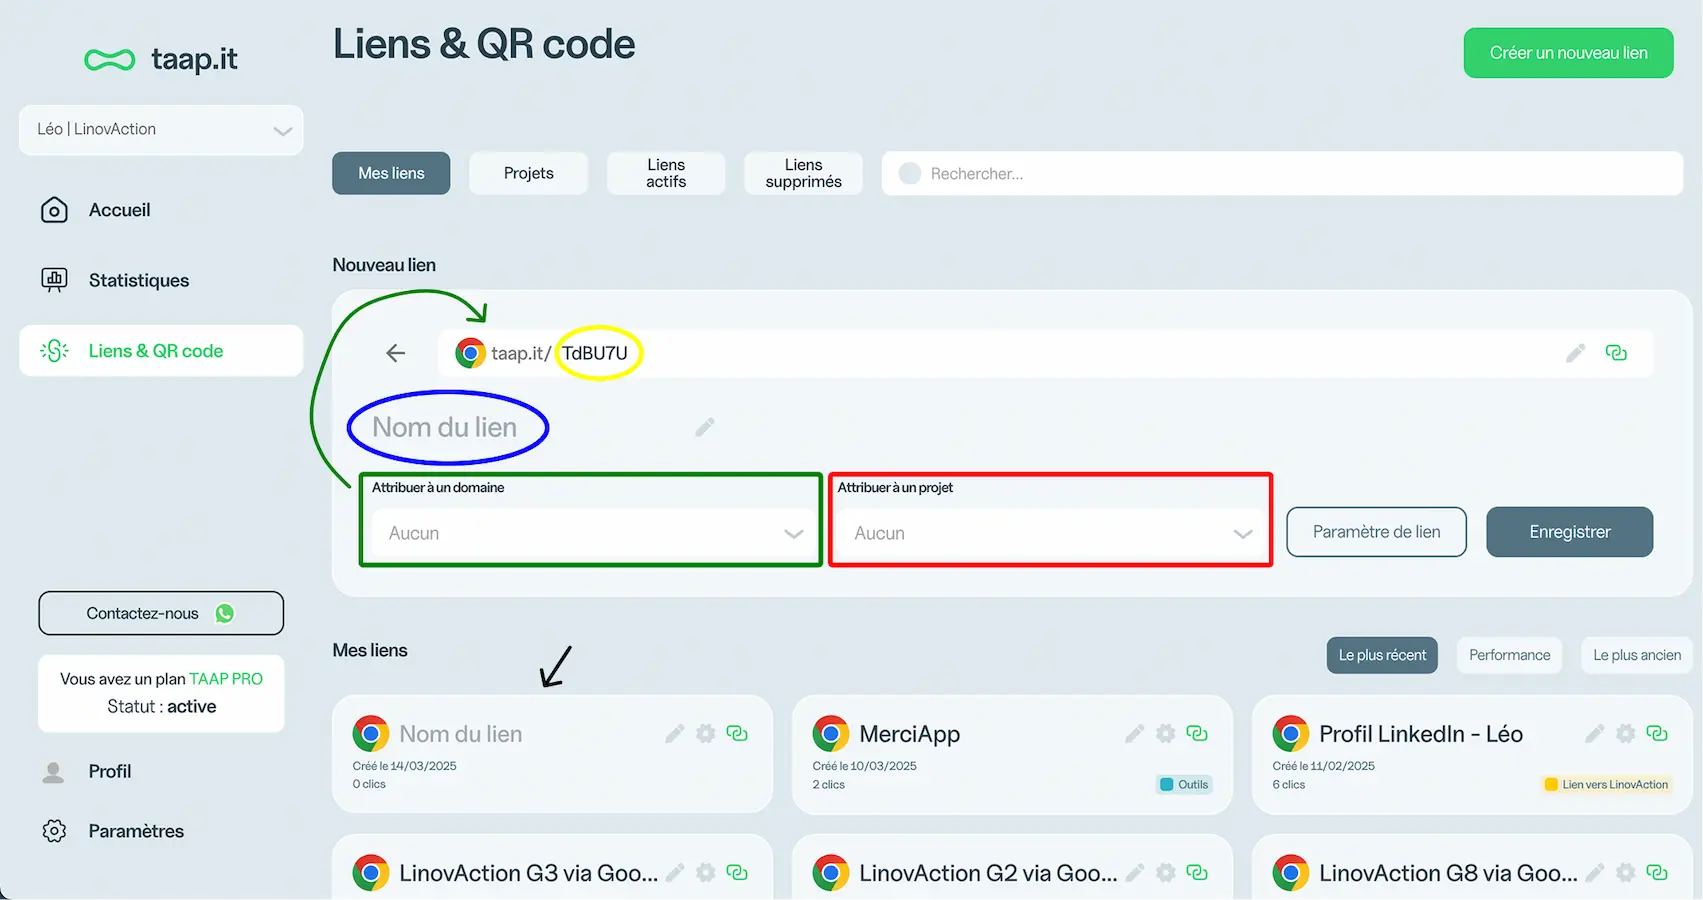
Task: Click Chrome icon on MerciApp card
Action: (830, 734)
